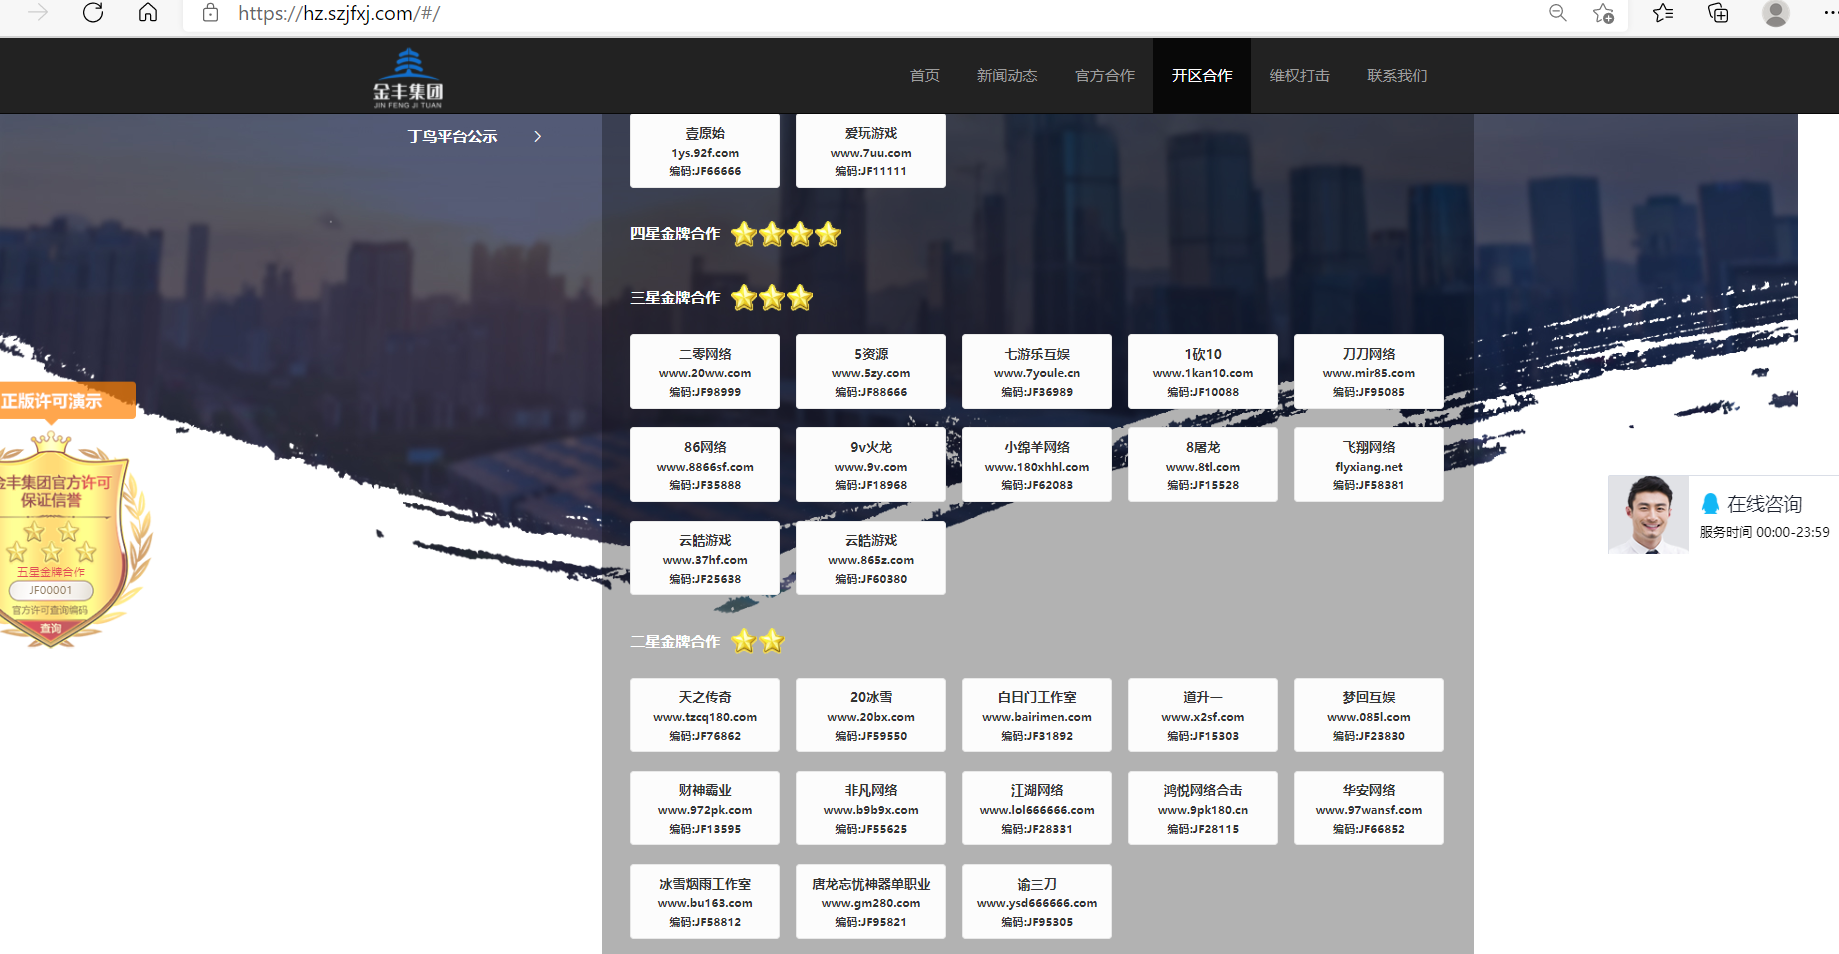Image resolution: width=1839 pixels, height=954 pixels.
Task: Open the 天之传奇 partner card
Action: point(705,715)
